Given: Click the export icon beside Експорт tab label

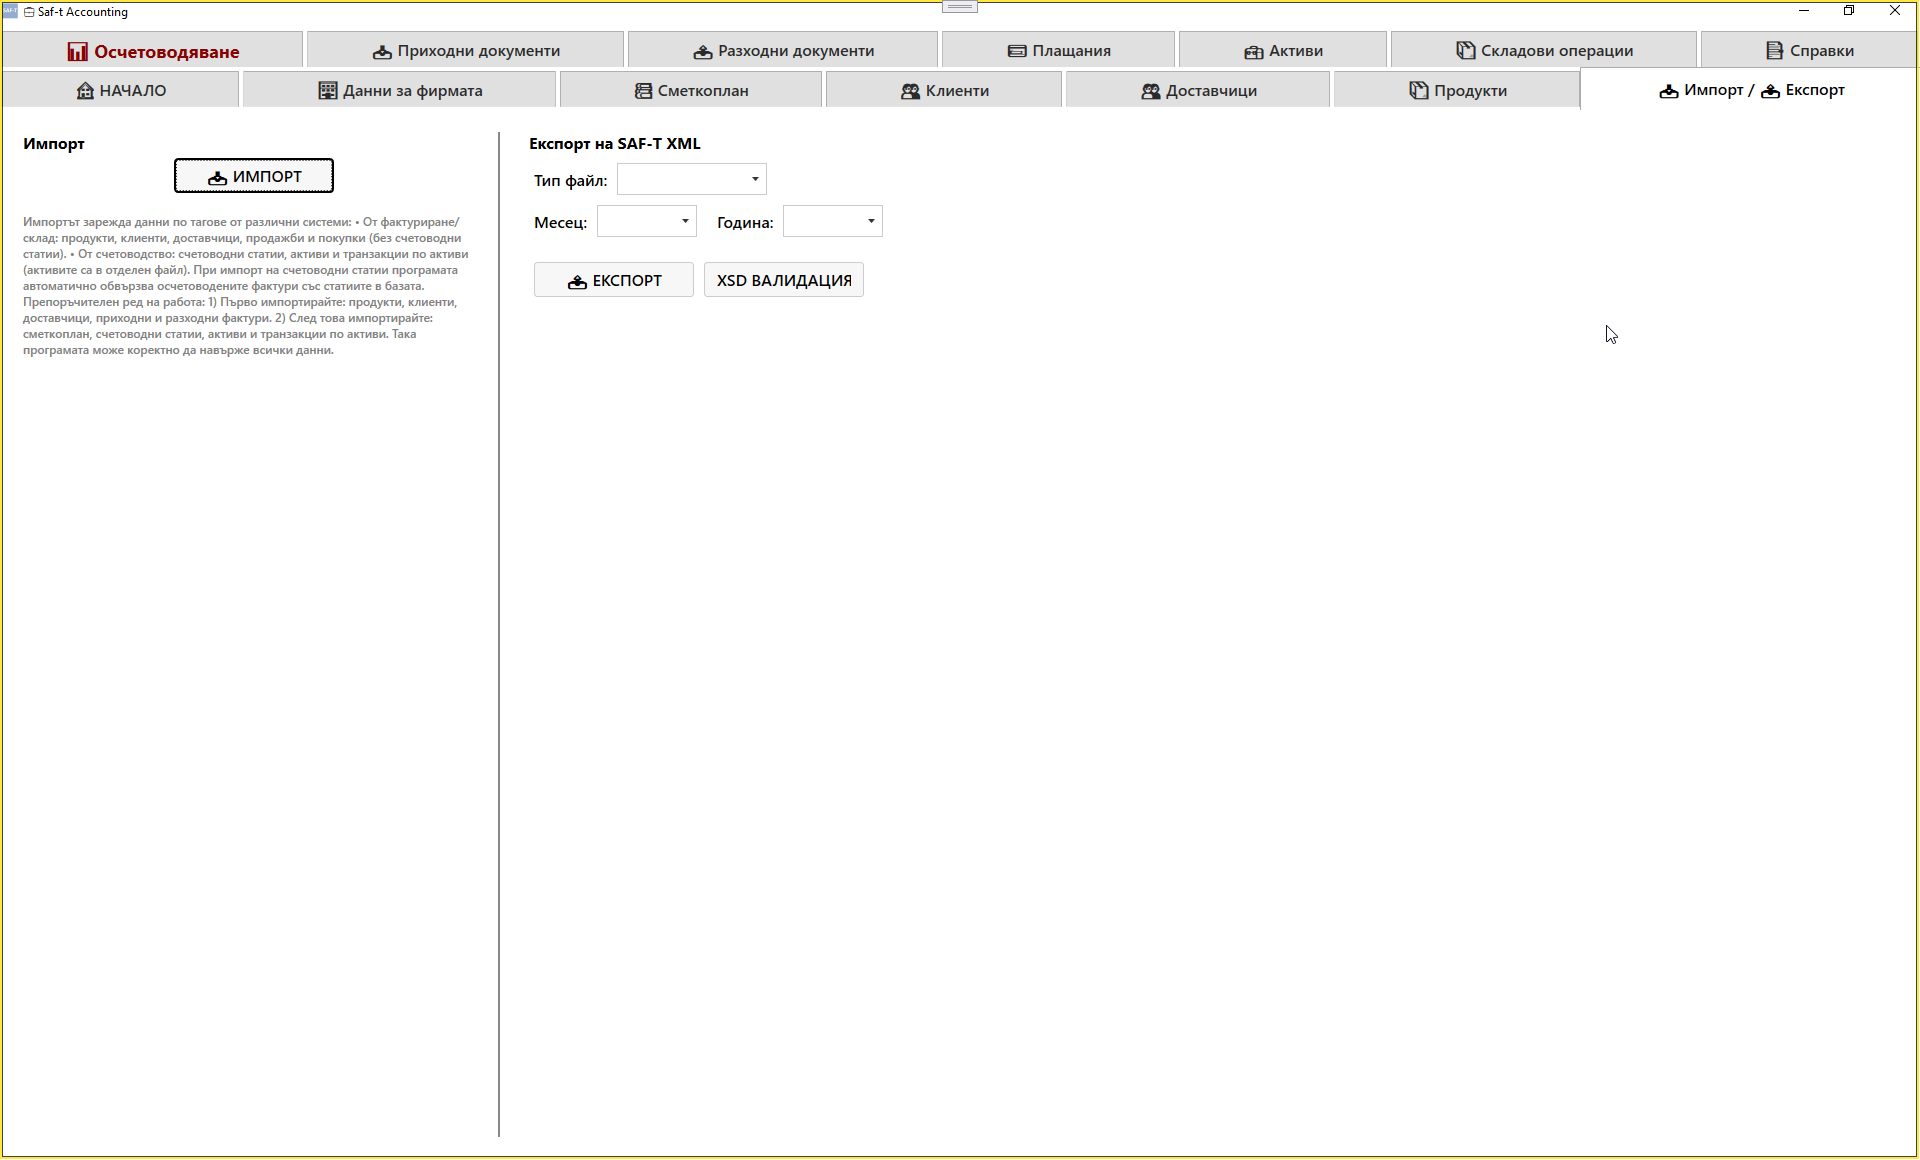Looking at the screenshot, I should pos(1771,91).
